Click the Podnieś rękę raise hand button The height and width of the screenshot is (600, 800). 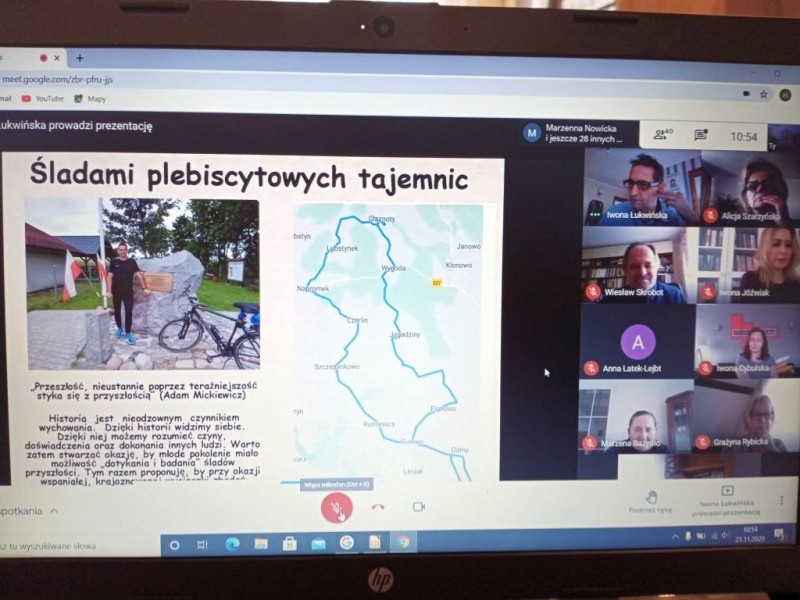click(x=649, y=502)
